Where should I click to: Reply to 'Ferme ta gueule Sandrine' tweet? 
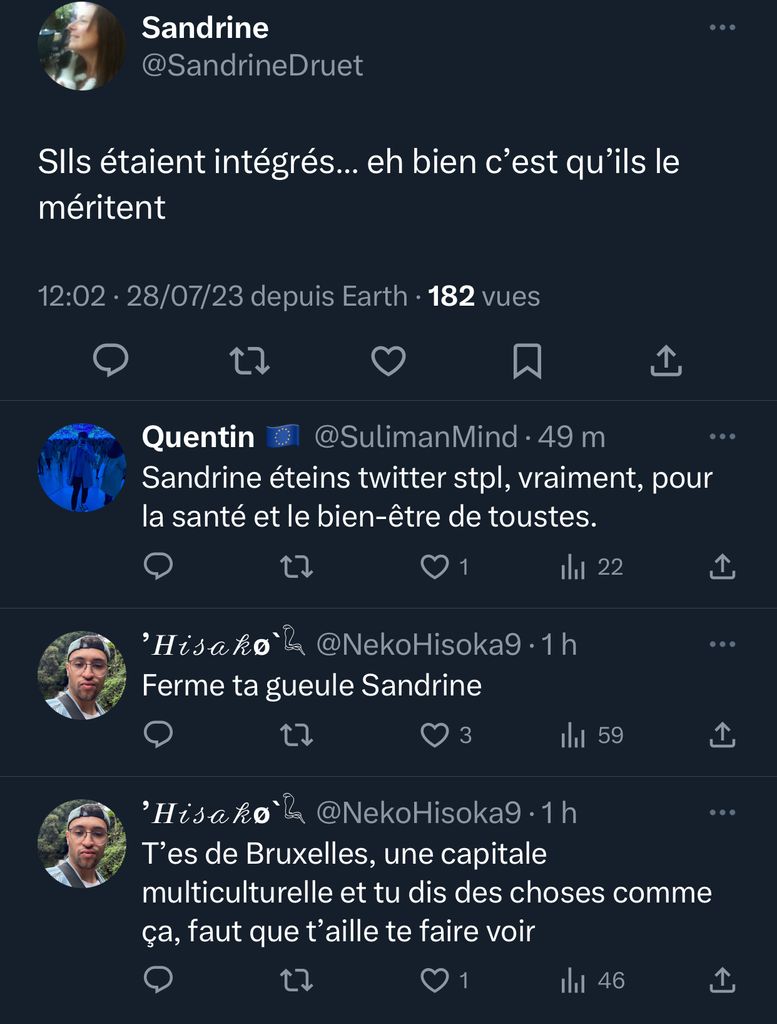[158, 735]
